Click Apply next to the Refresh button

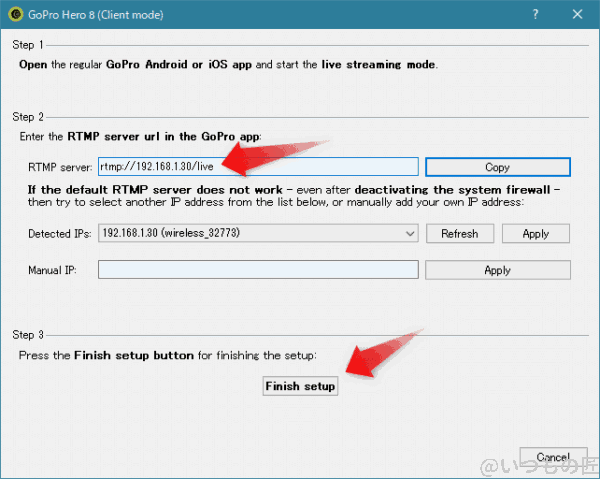click(x=535, y=233)
